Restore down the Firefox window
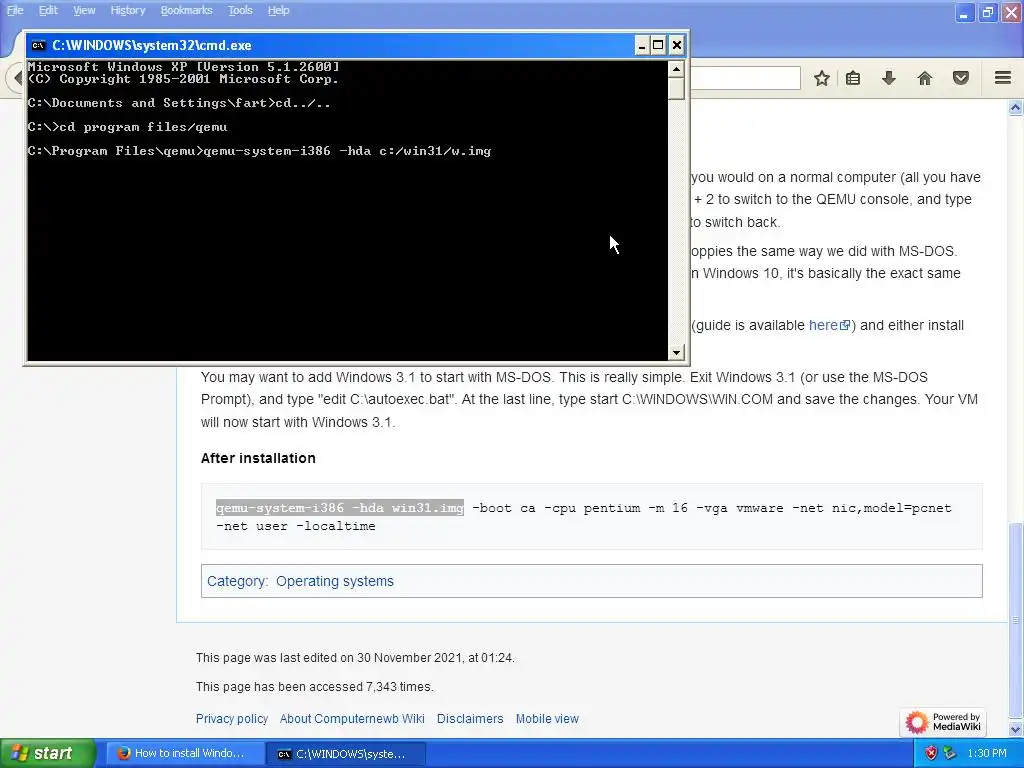 988,12
